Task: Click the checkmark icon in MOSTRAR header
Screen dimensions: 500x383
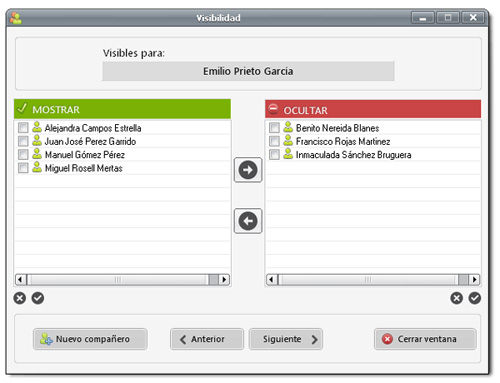Action: (22, 108)
